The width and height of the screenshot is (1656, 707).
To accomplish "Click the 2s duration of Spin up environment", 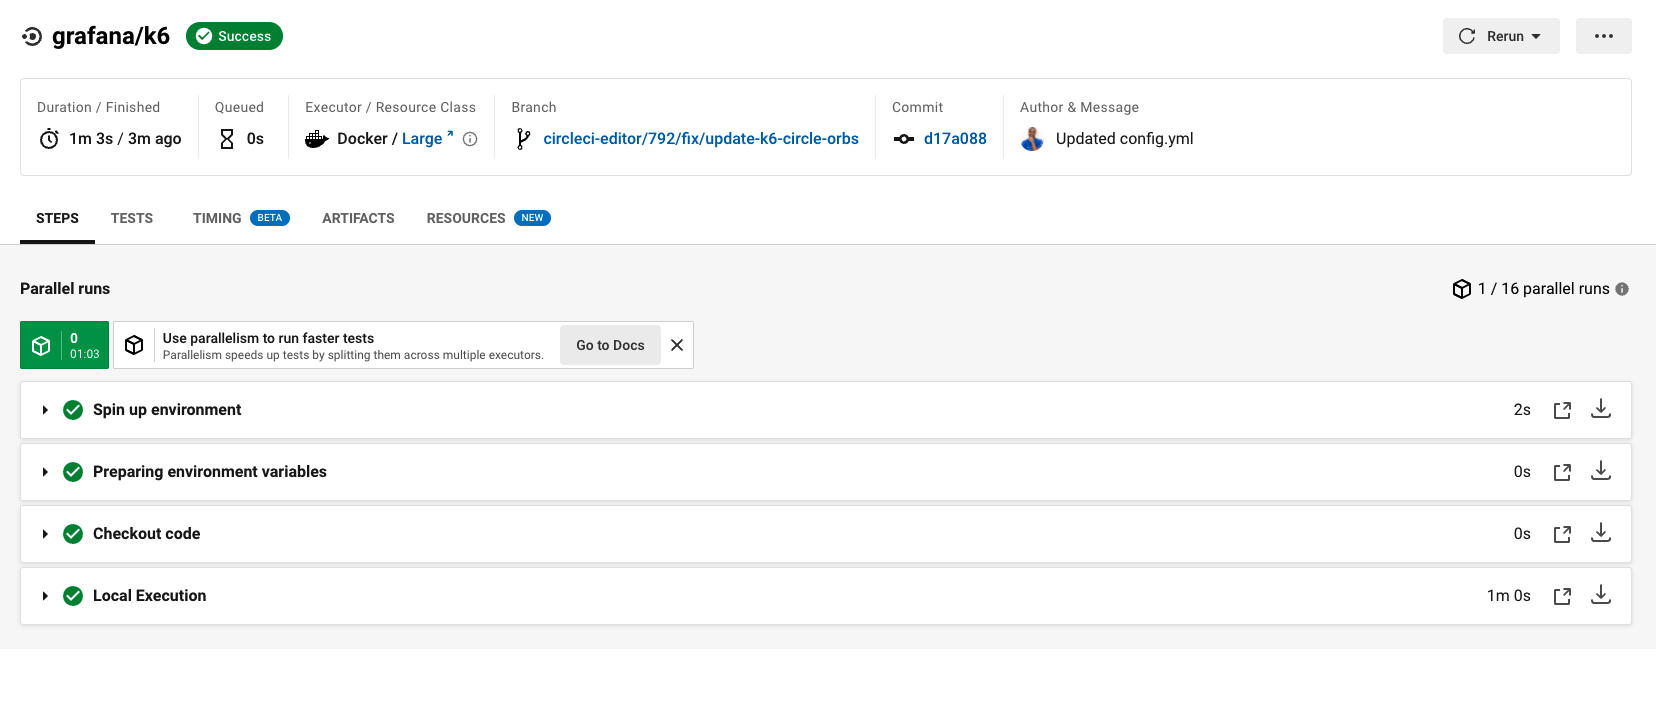I will pos(1522,410).
